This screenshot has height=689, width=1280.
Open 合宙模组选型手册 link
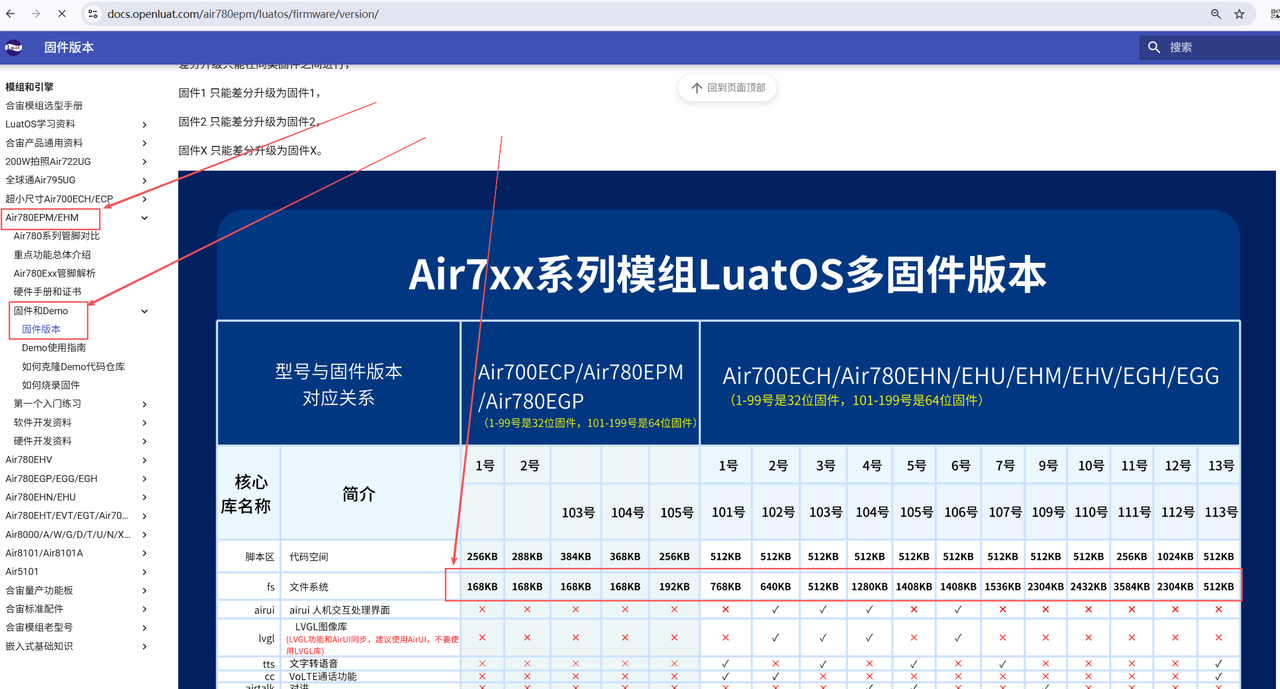(x=44, y=106)
